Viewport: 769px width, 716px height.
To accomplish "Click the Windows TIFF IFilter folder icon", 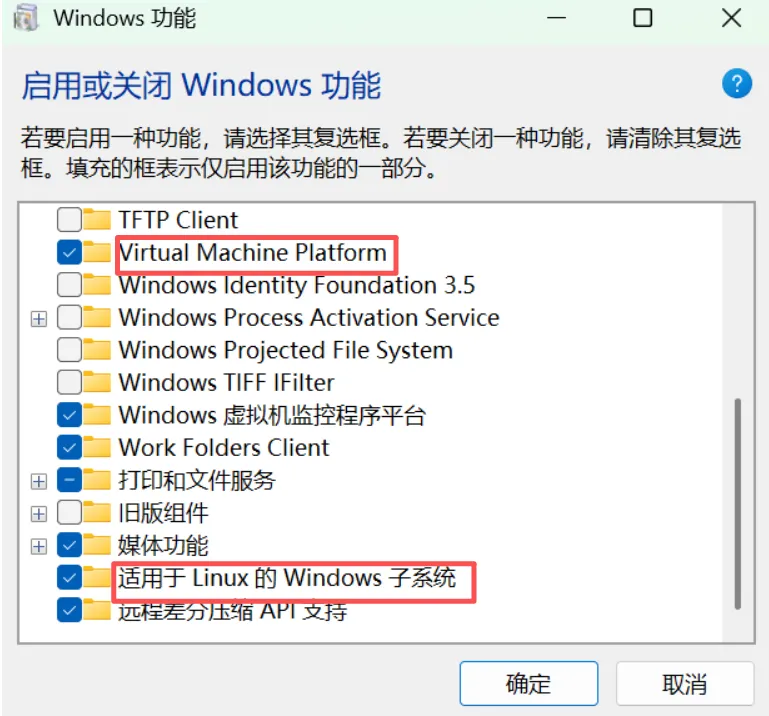I will pos(96,382).
